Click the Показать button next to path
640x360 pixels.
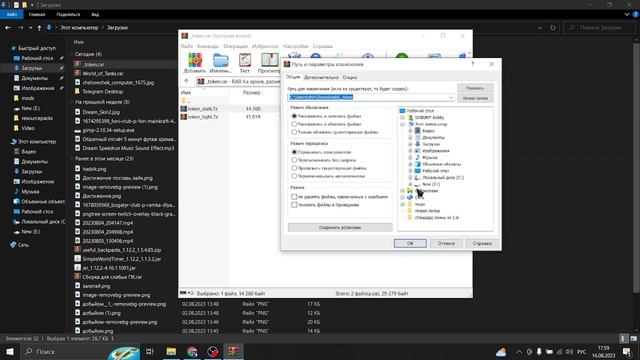475,88
